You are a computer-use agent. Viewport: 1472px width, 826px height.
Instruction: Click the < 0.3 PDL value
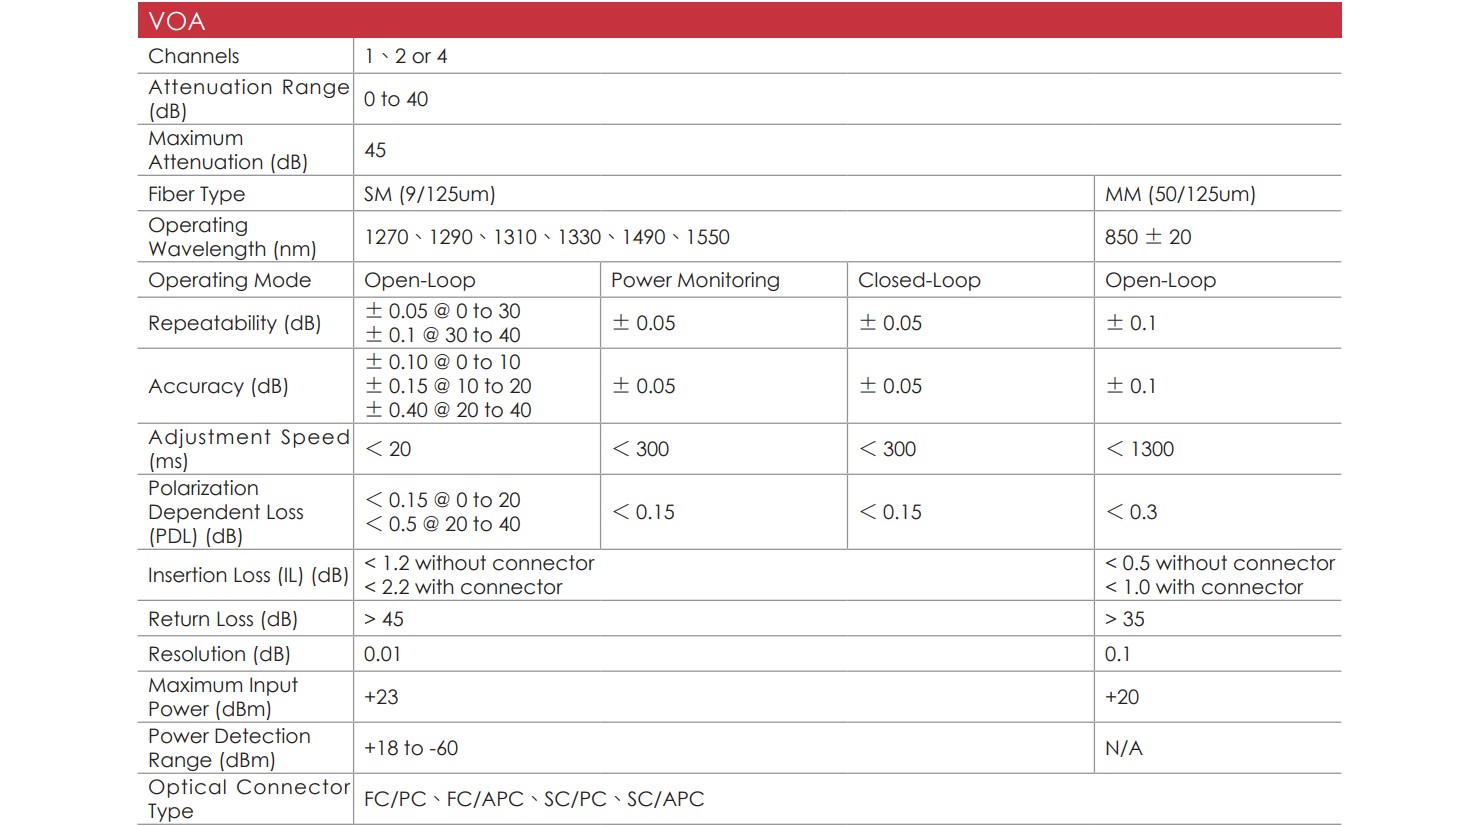(x=1131, y=512)
